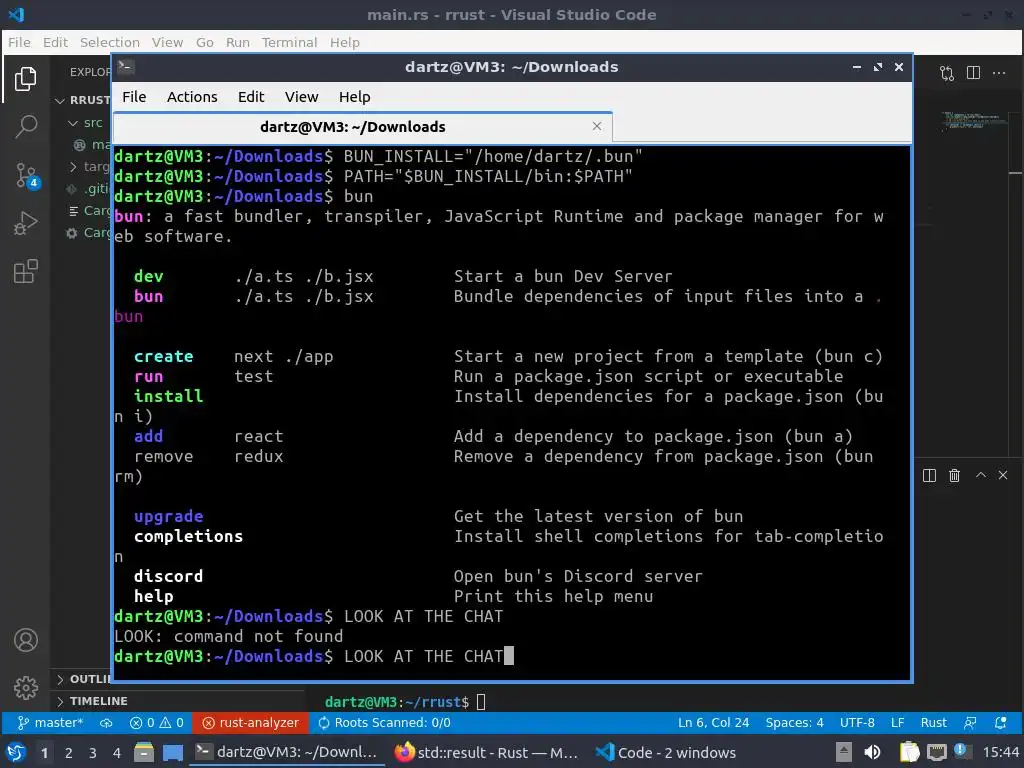Screen dimensions: 1024x768
Task: Collapse the src folder in explorer
Action: point(86,122)
